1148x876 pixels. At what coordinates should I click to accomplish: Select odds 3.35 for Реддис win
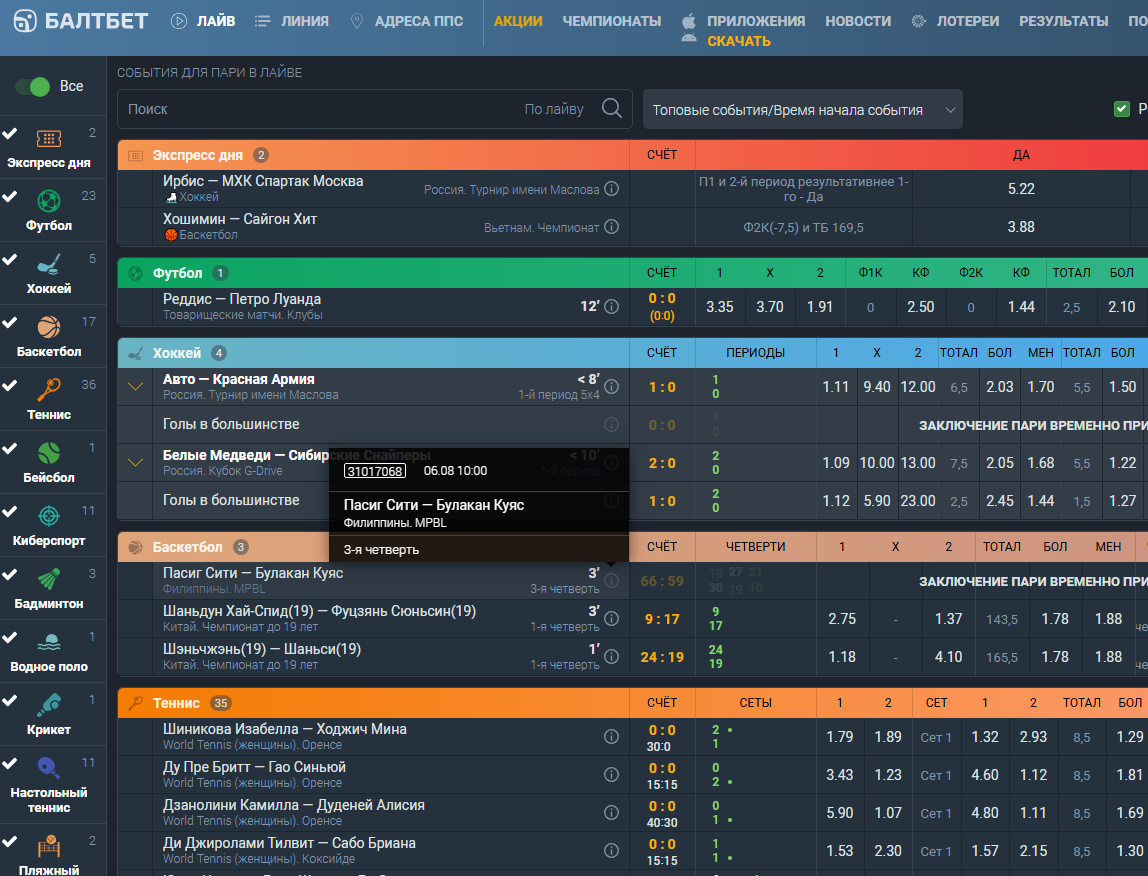(720, 306)
